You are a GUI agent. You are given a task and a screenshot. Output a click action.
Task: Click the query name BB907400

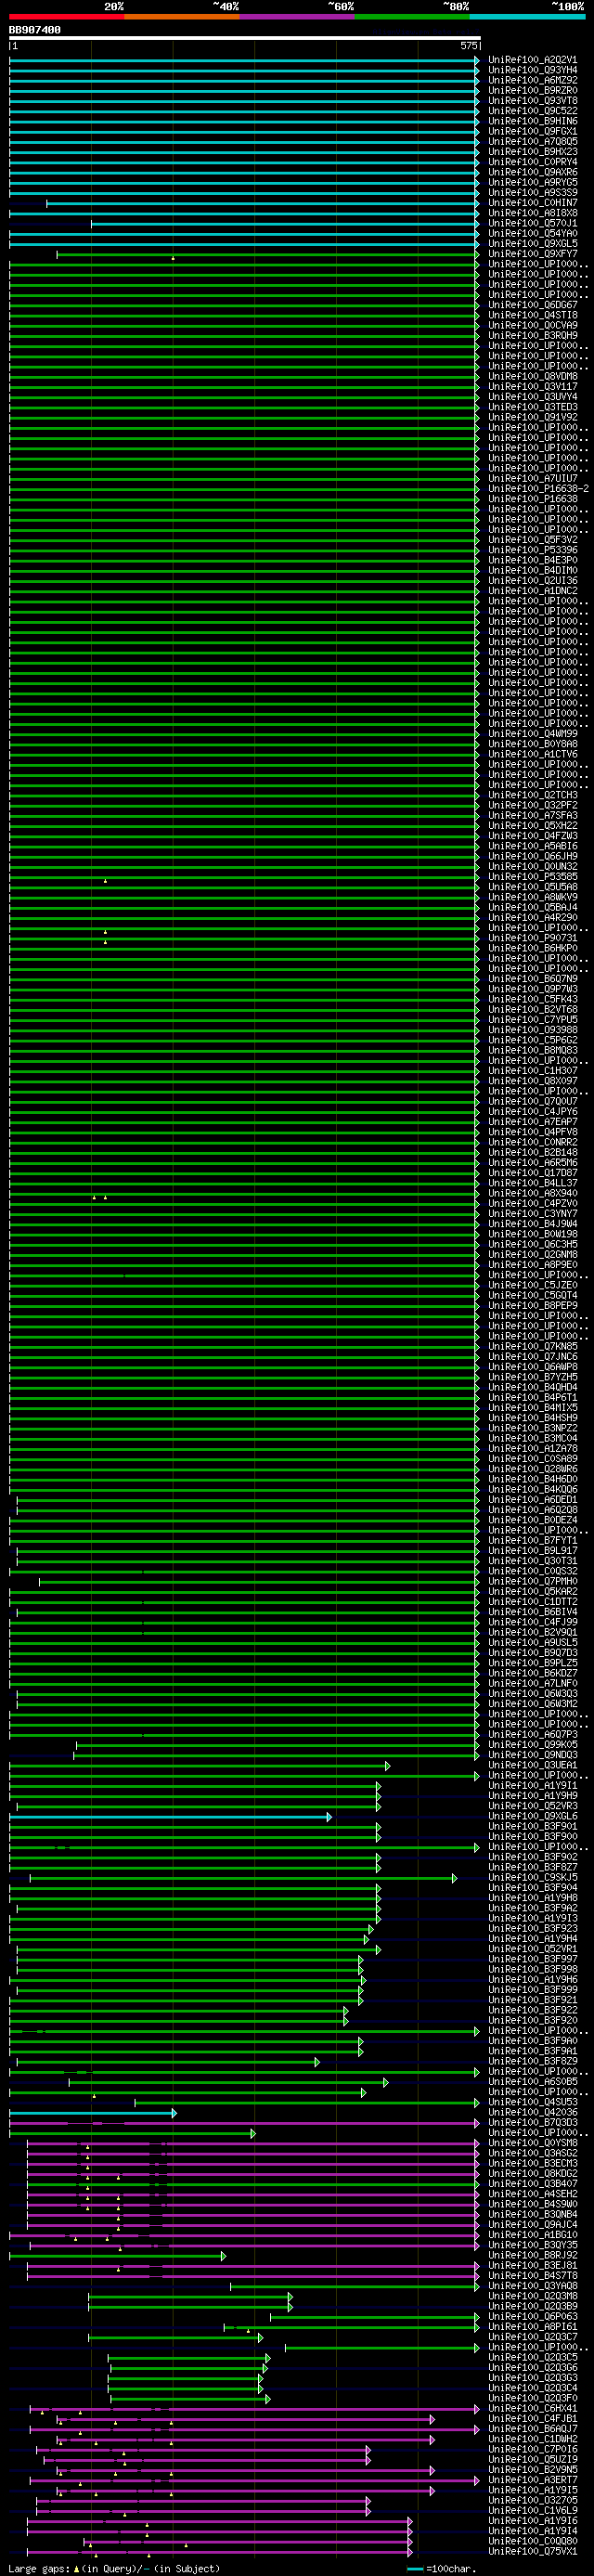(35, 30)
